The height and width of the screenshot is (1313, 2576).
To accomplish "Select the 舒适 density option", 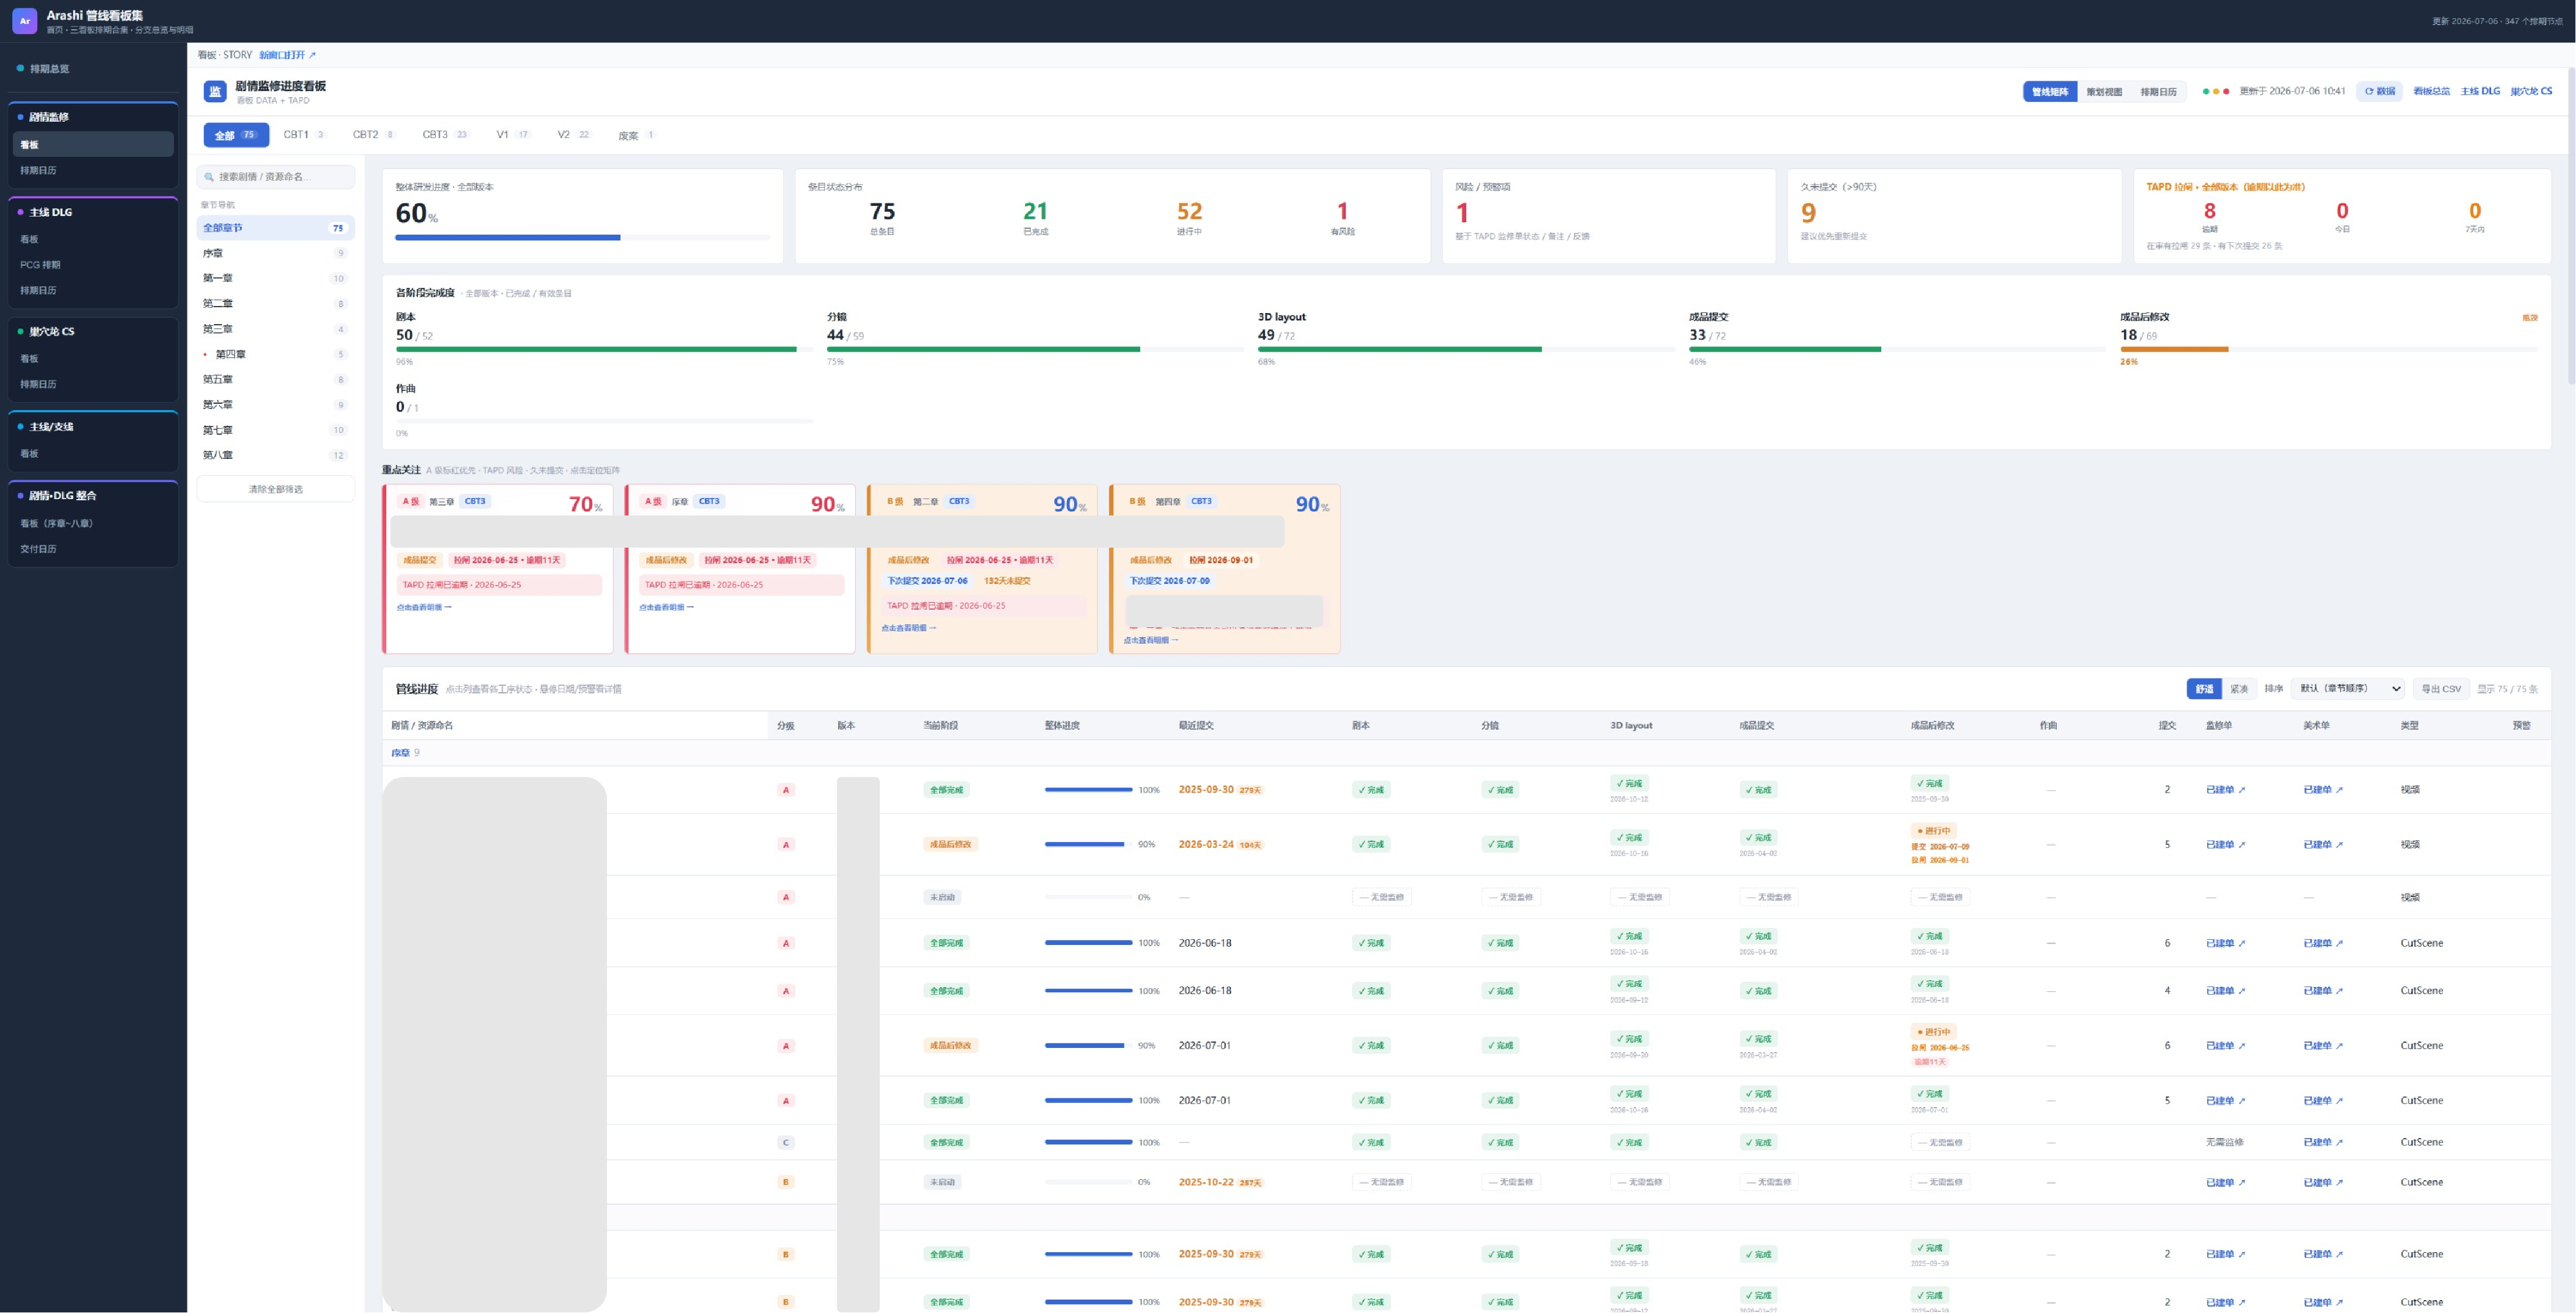I will pyautogui.click(x=2204, y=689).
